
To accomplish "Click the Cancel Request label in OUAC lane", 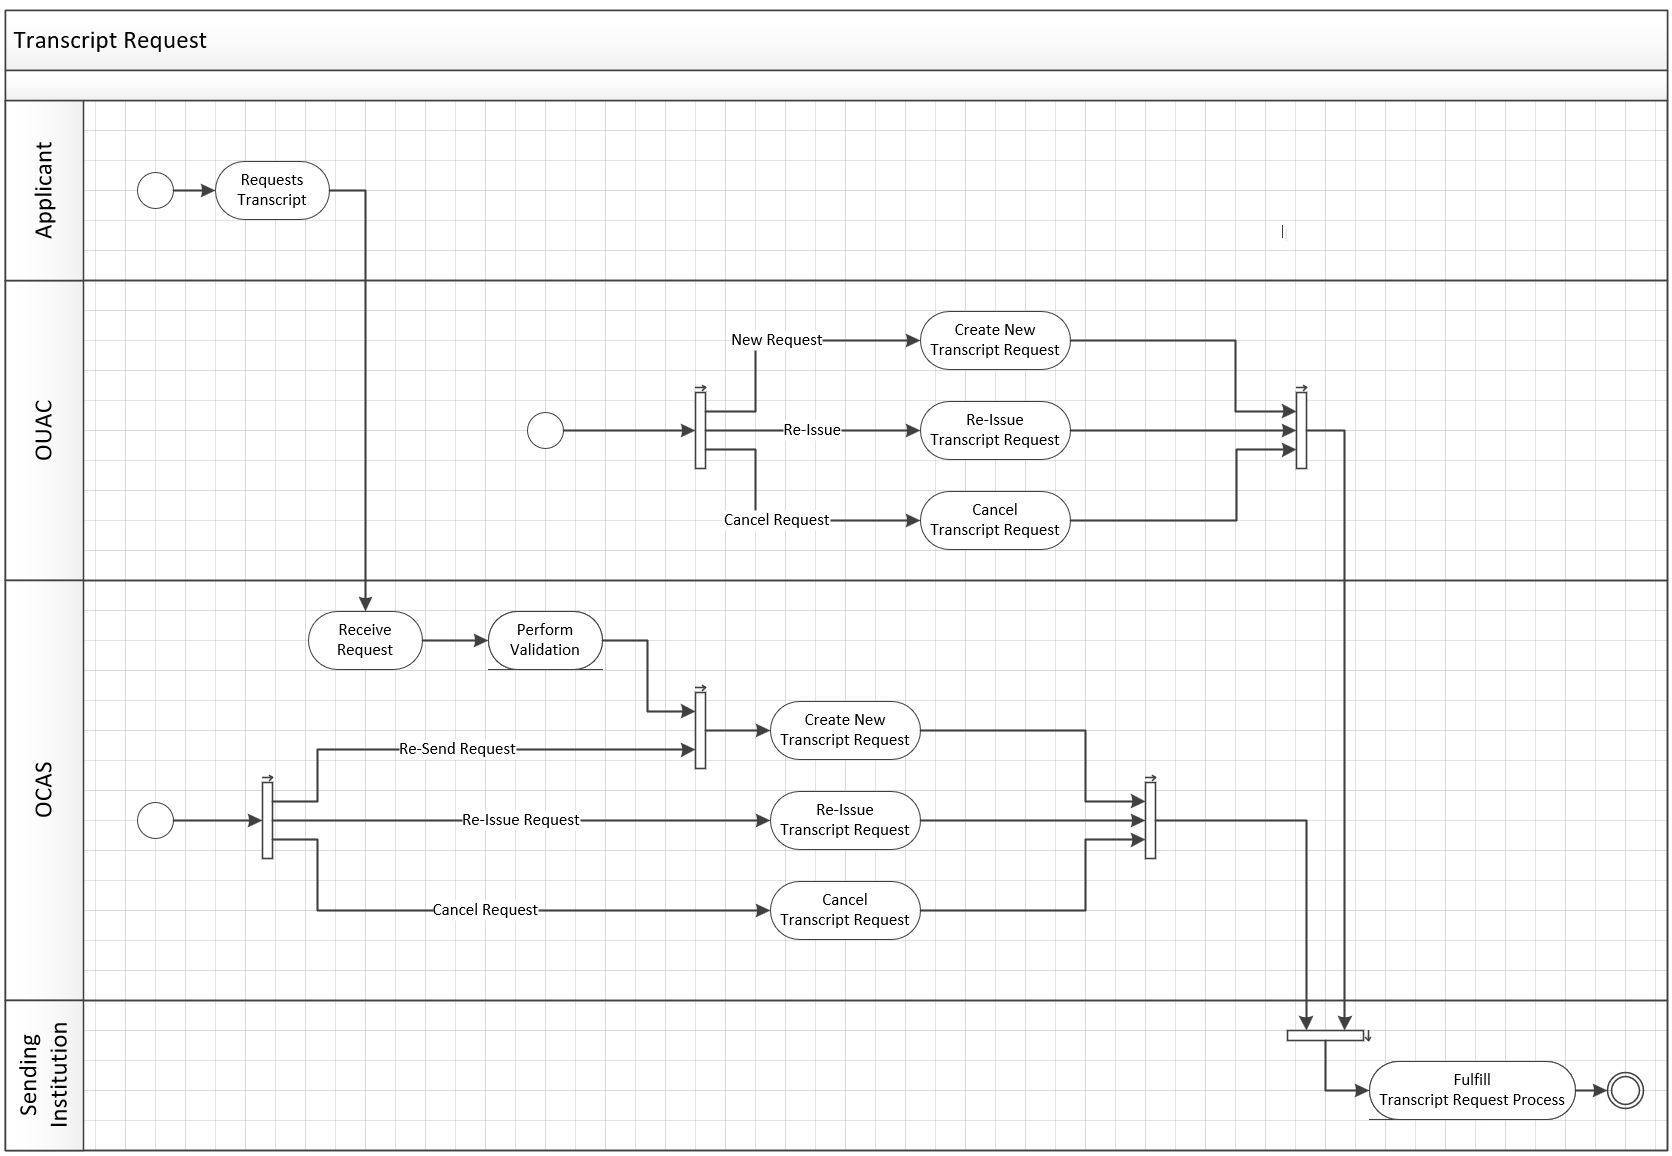I will coord(776,520).
